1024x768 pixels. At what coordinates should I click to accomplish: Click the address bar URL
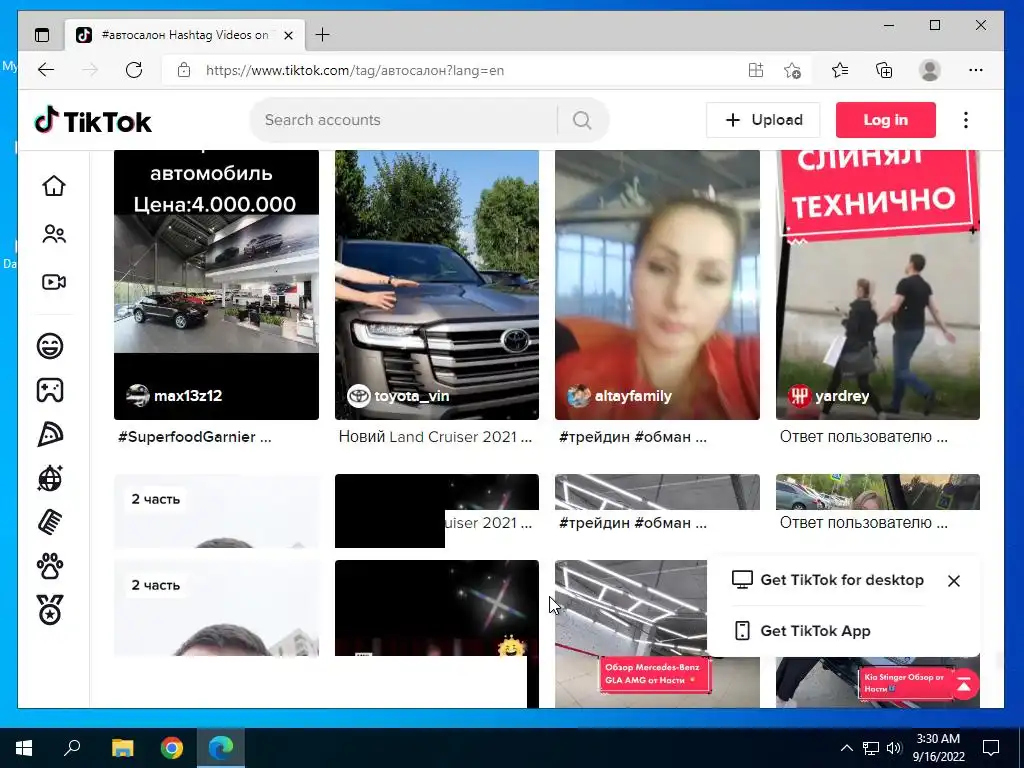(355, 71)
